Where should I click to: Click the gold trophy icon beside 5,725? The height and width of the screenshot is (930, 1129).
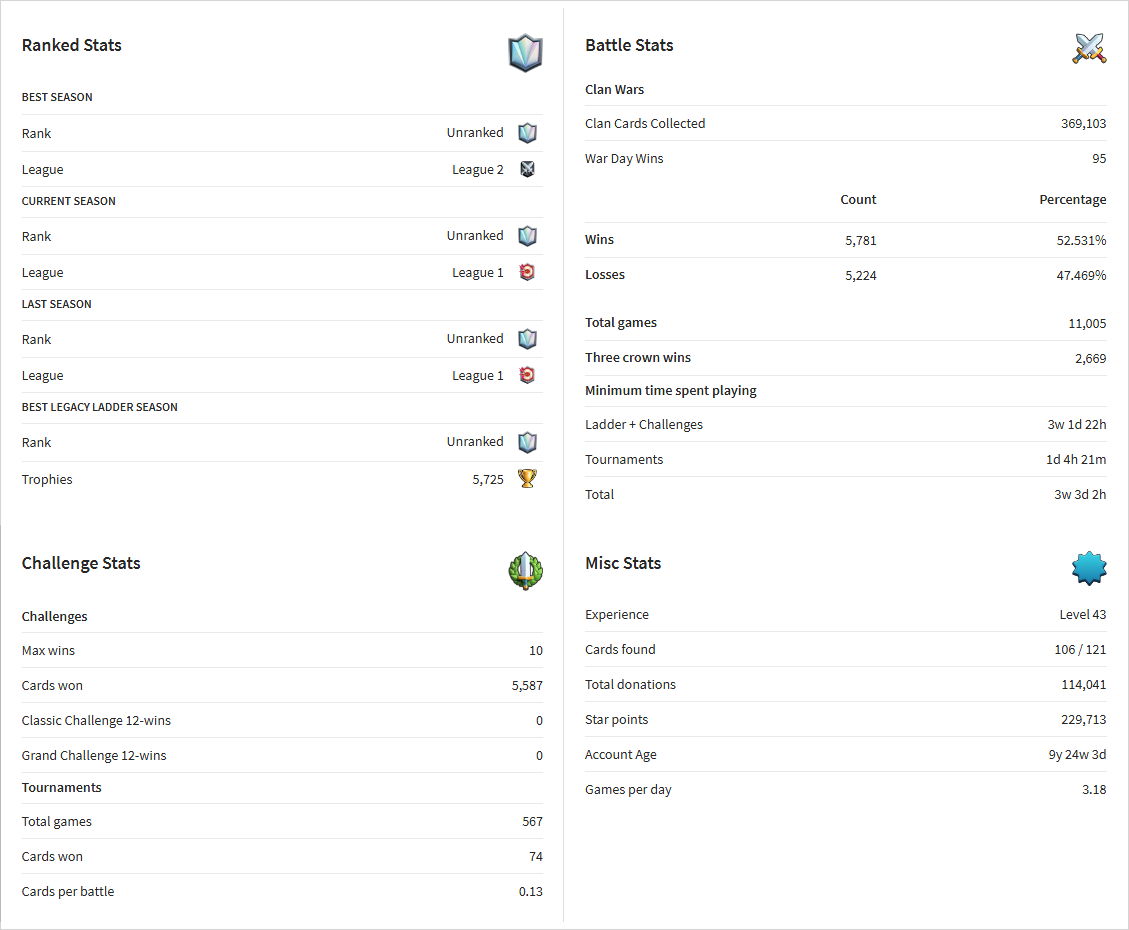pos(527,479)
